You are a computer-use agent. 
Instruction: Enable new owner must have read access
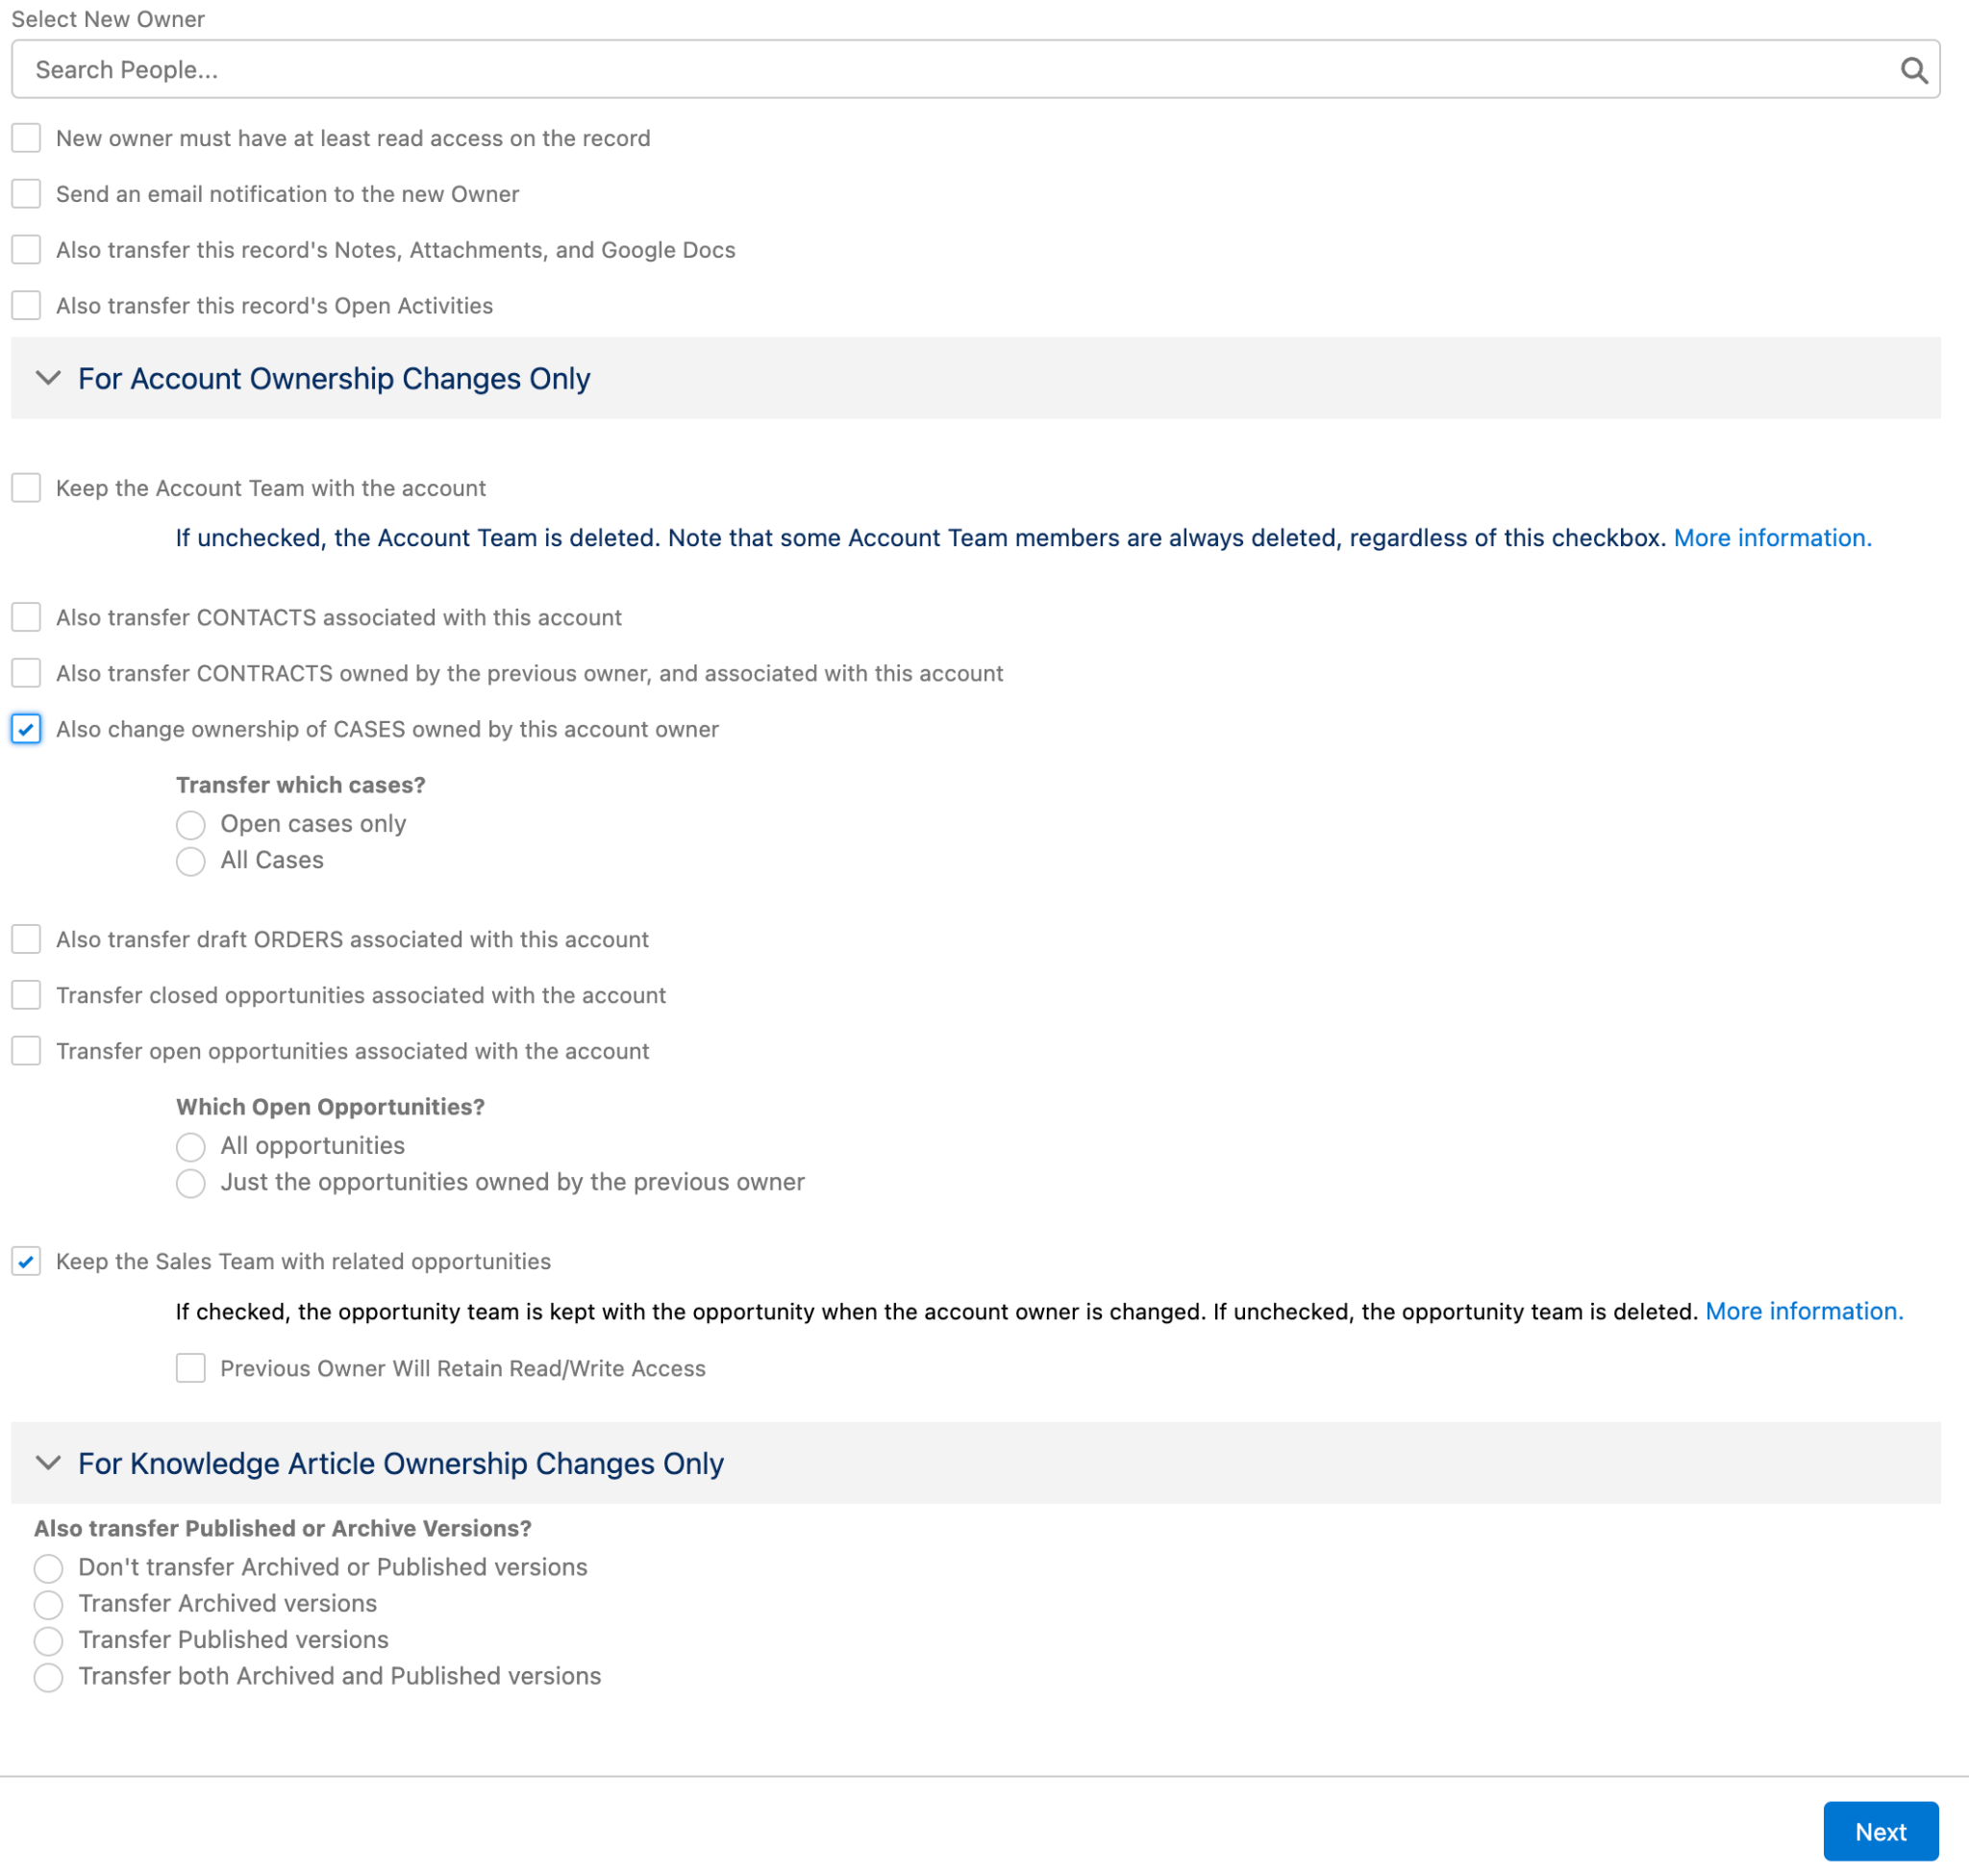[x=26, y=138]
